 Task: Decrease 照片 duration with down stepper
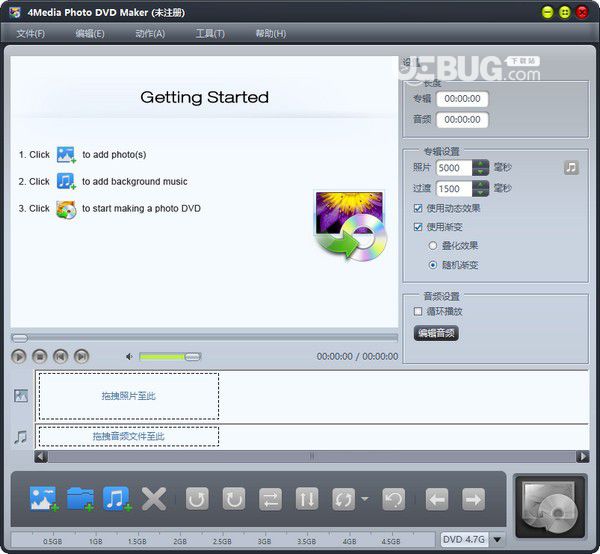pyautogui.click(x=480, y=171)
